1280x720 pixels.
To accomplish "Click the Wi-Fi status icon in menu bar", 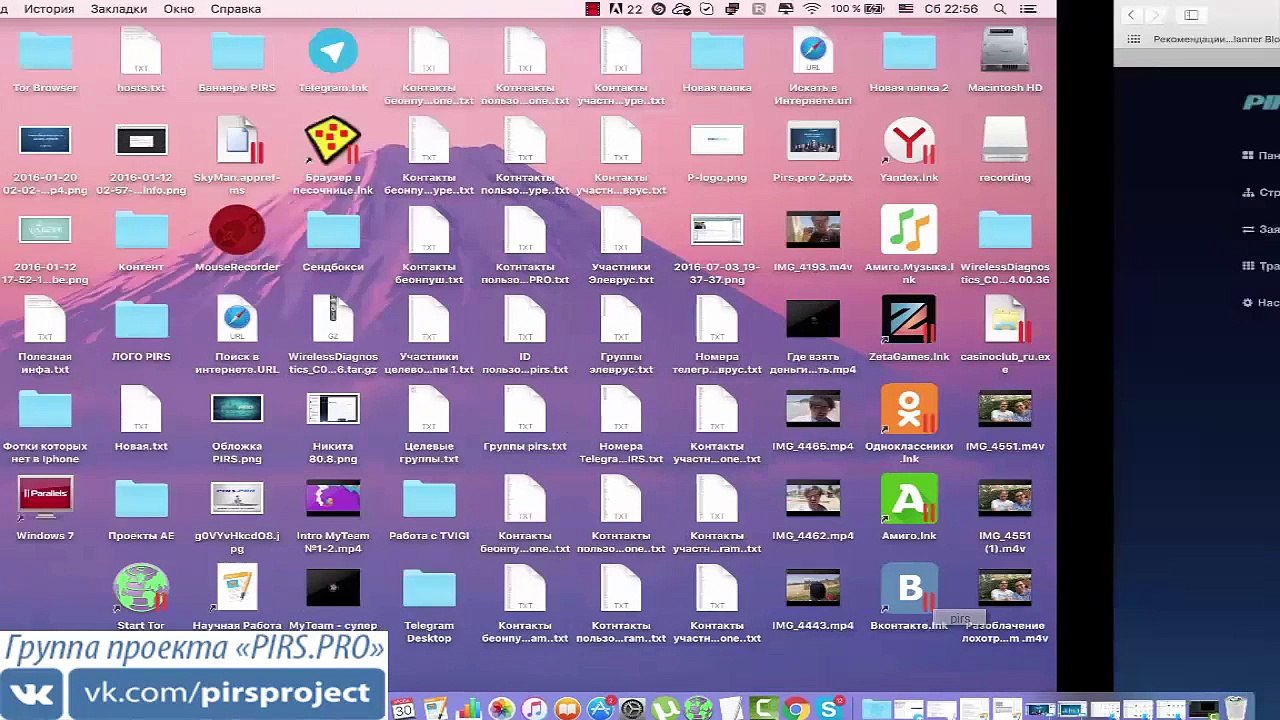I will (x=811, y=9).
